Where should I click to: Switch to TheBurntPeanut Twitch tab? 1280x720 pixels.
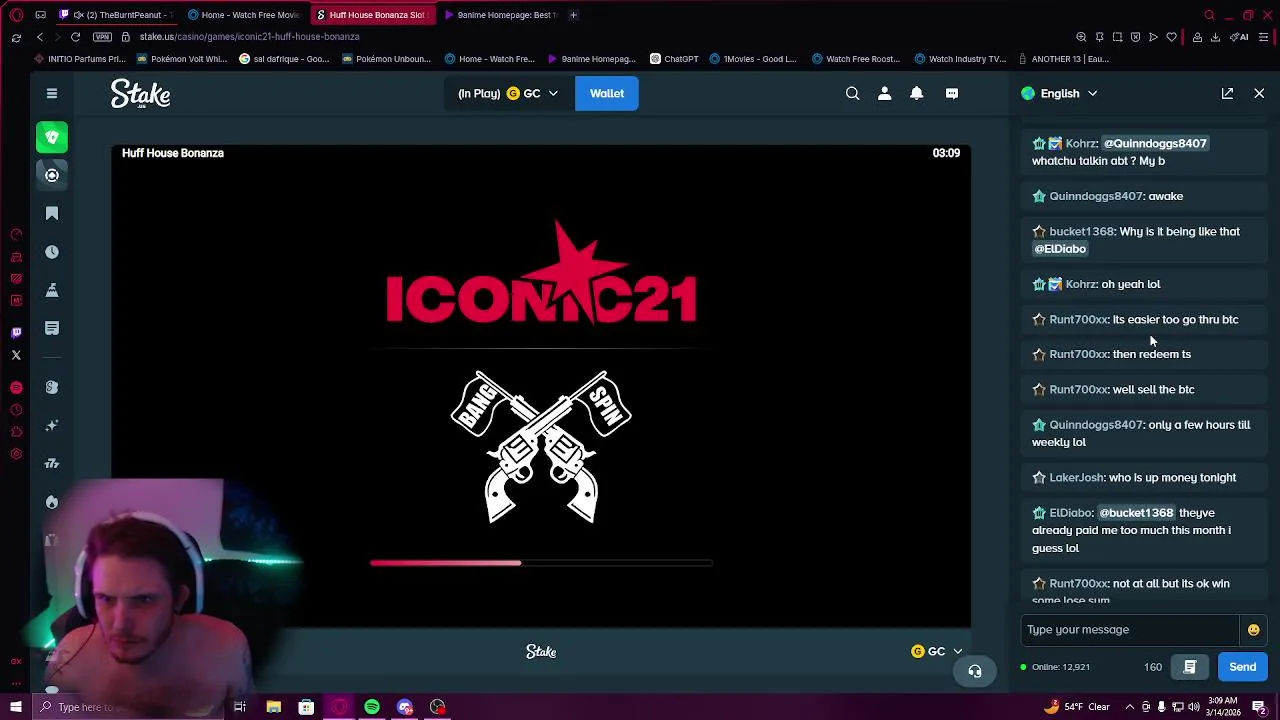click(x=118, y=15)
